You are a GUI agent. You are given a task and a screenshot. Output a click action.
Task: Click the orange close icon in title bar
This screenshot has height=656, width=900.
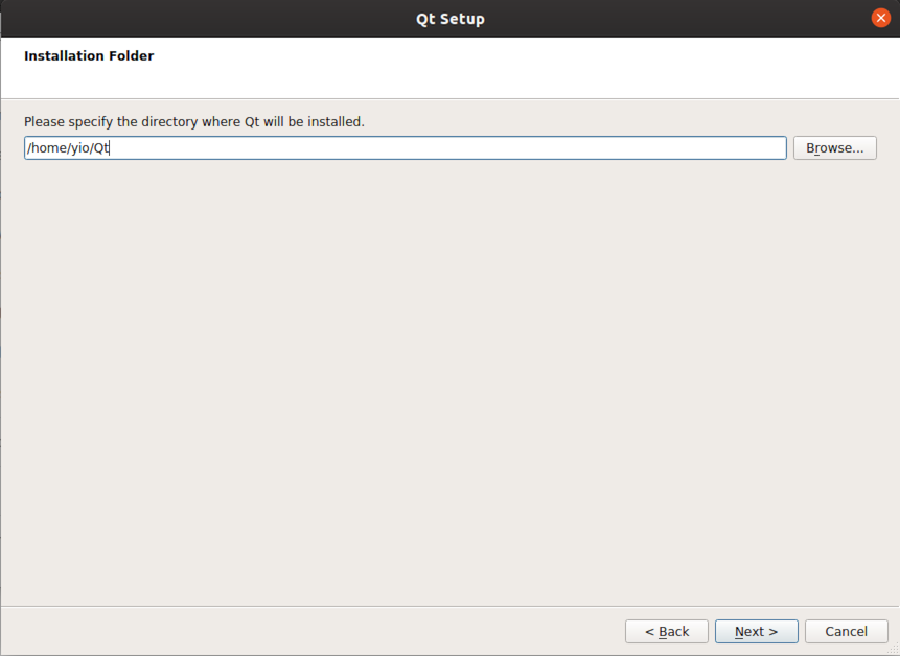tap(880, 17)
